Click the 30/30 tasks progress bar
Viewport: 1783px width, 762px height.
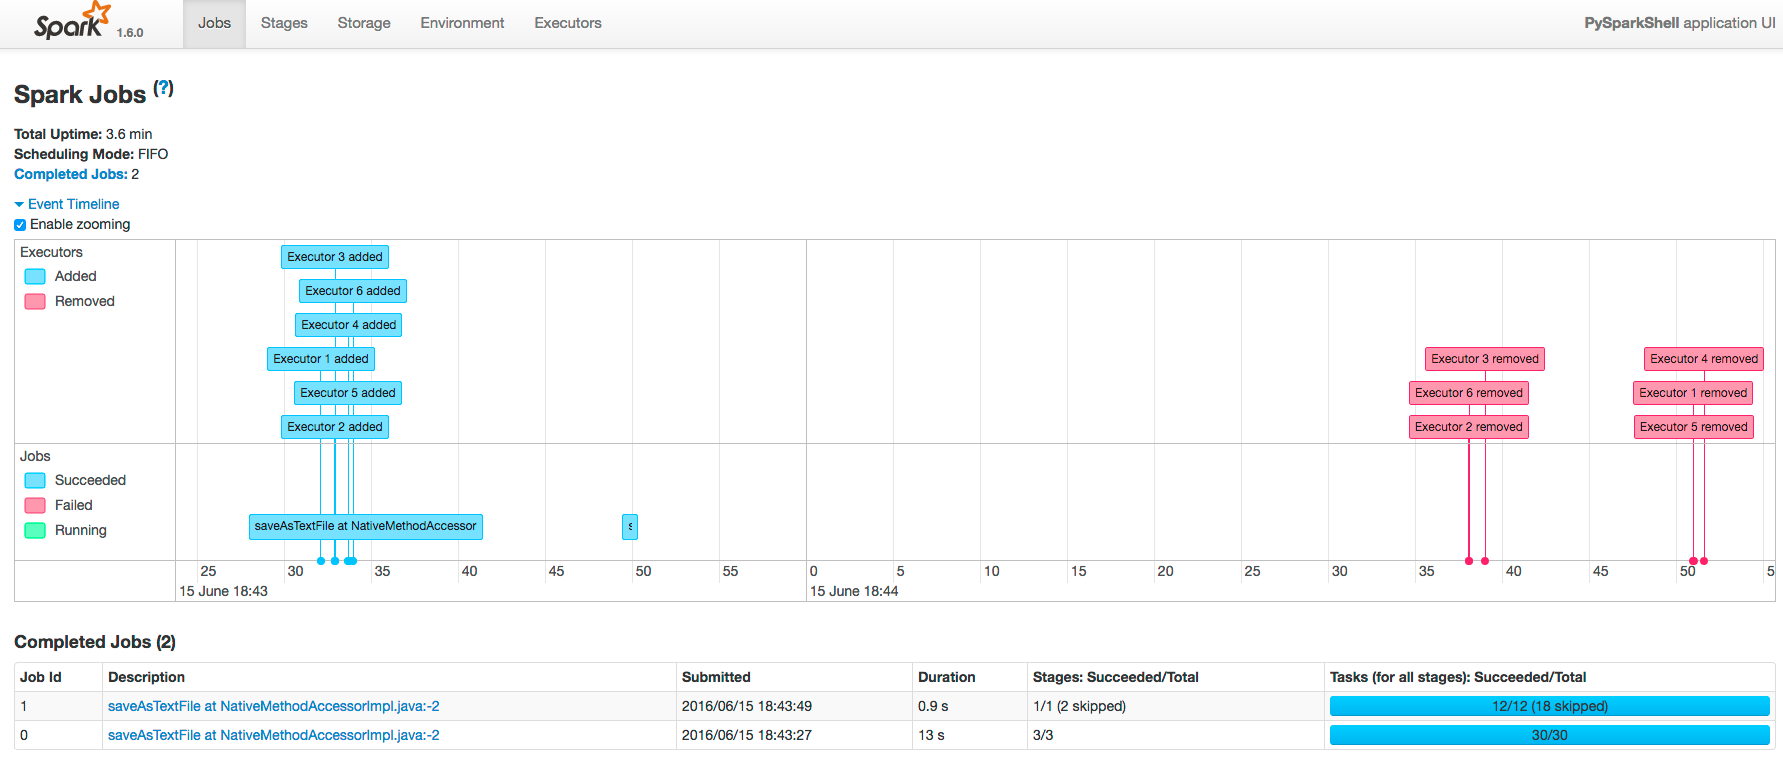click(1549, 735)
